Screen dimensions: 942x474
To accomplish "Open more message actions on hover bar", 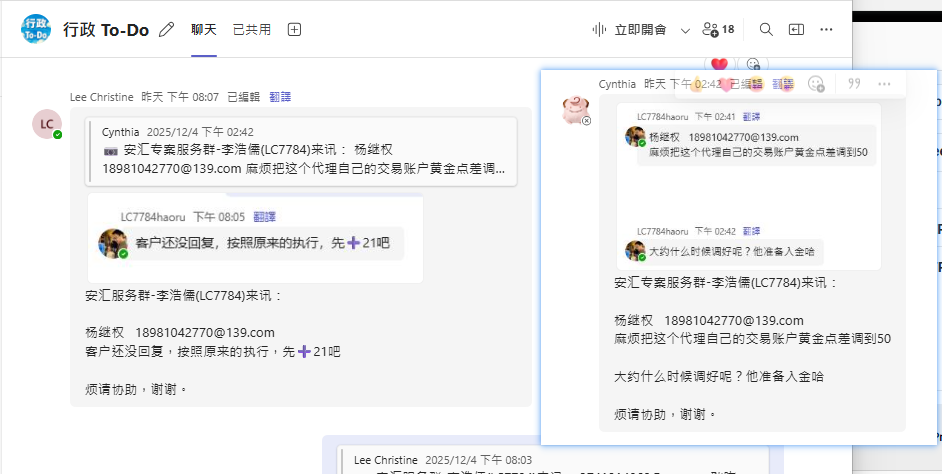I will tap(884, 84).
